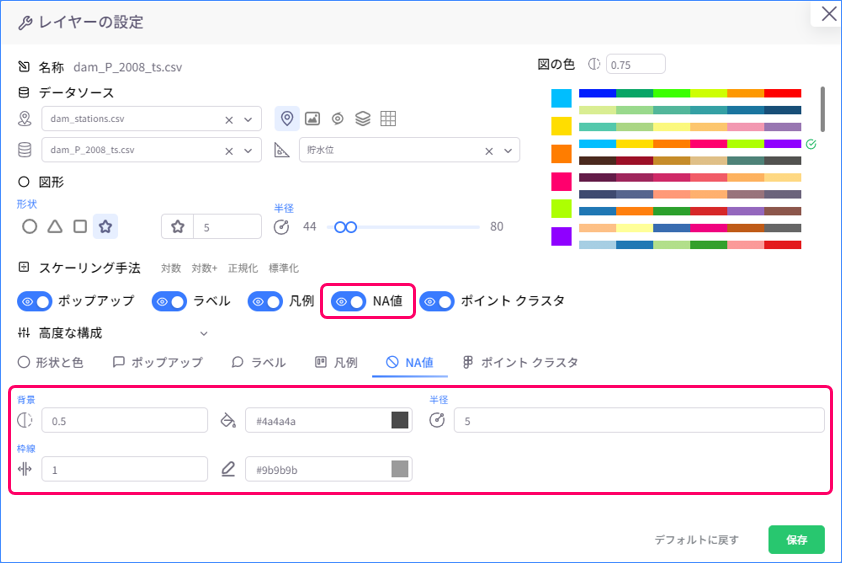Viewport: 842px width, 563px height.
Task: Select 対数+ scaling method
Action: (204, 268)
